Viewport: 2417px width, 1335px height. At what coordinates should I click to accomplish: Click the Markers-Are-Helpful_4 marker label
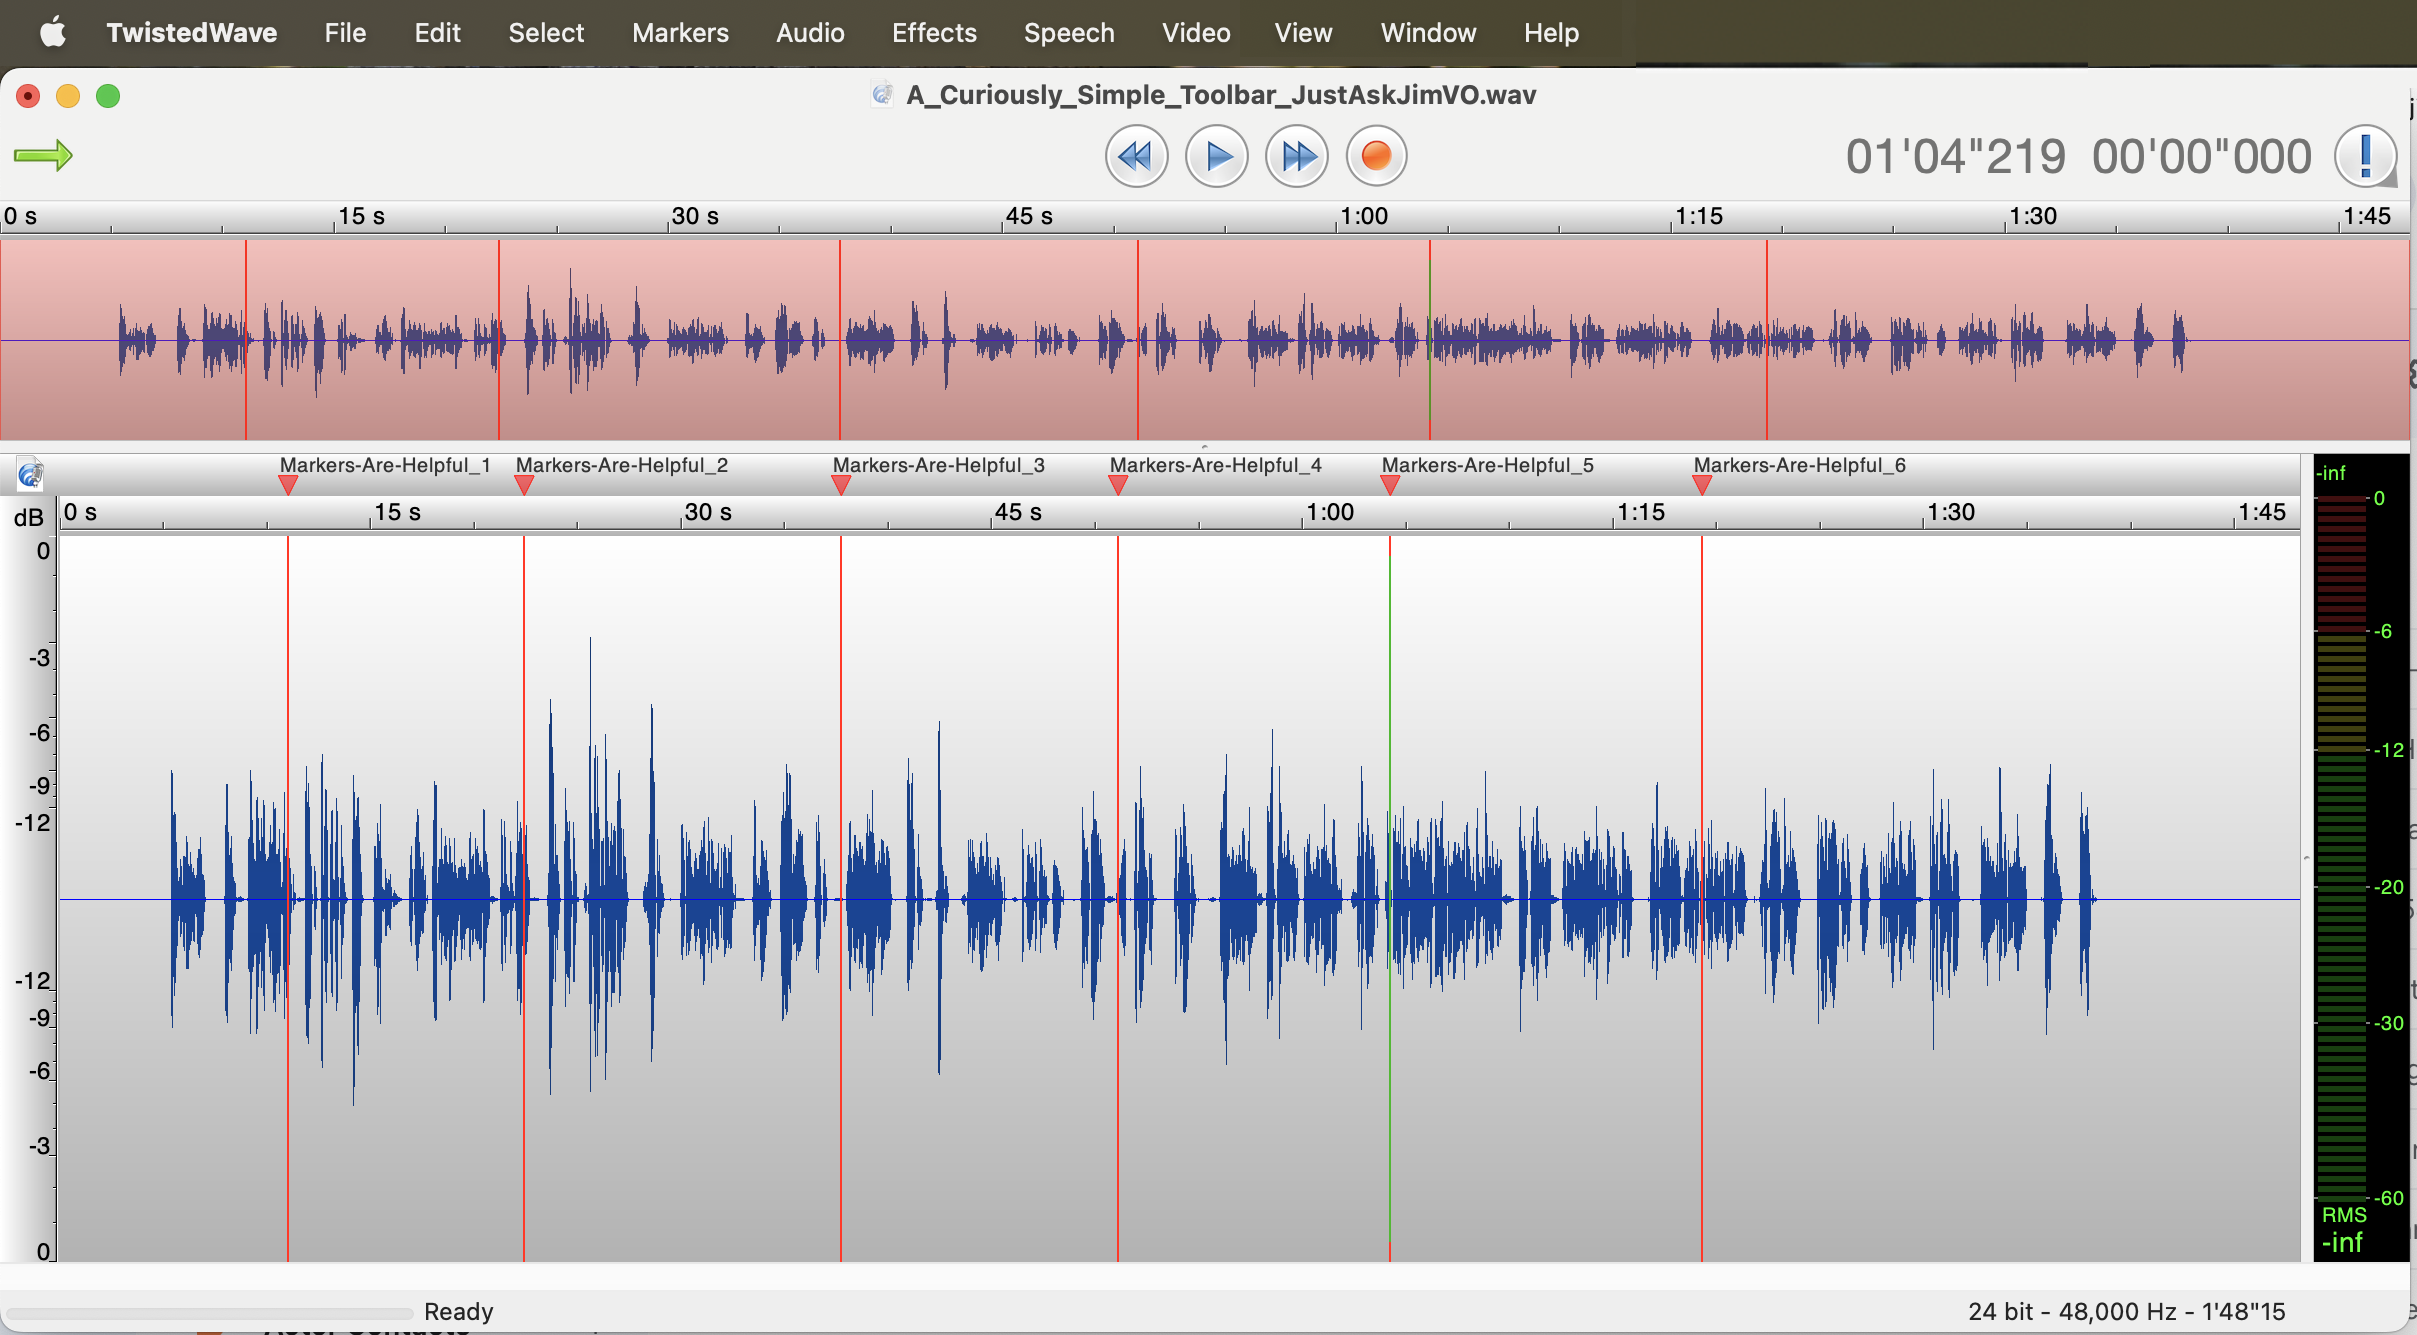click(x=1216, y=465)
